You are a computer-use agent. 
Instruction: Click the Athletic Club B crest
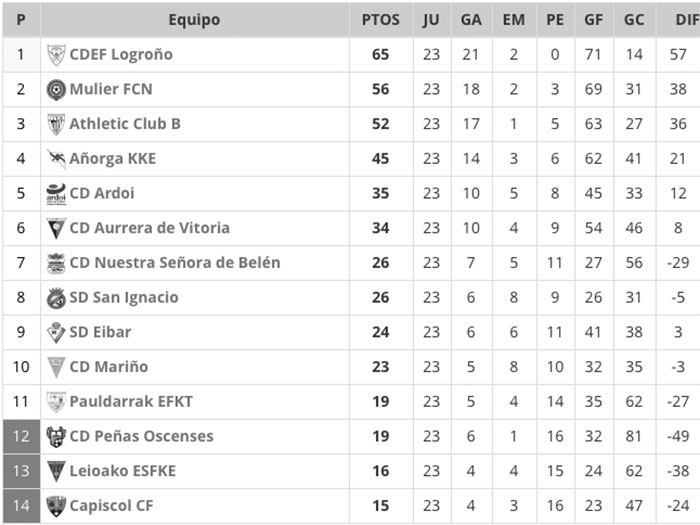click(x=56, y=124)
